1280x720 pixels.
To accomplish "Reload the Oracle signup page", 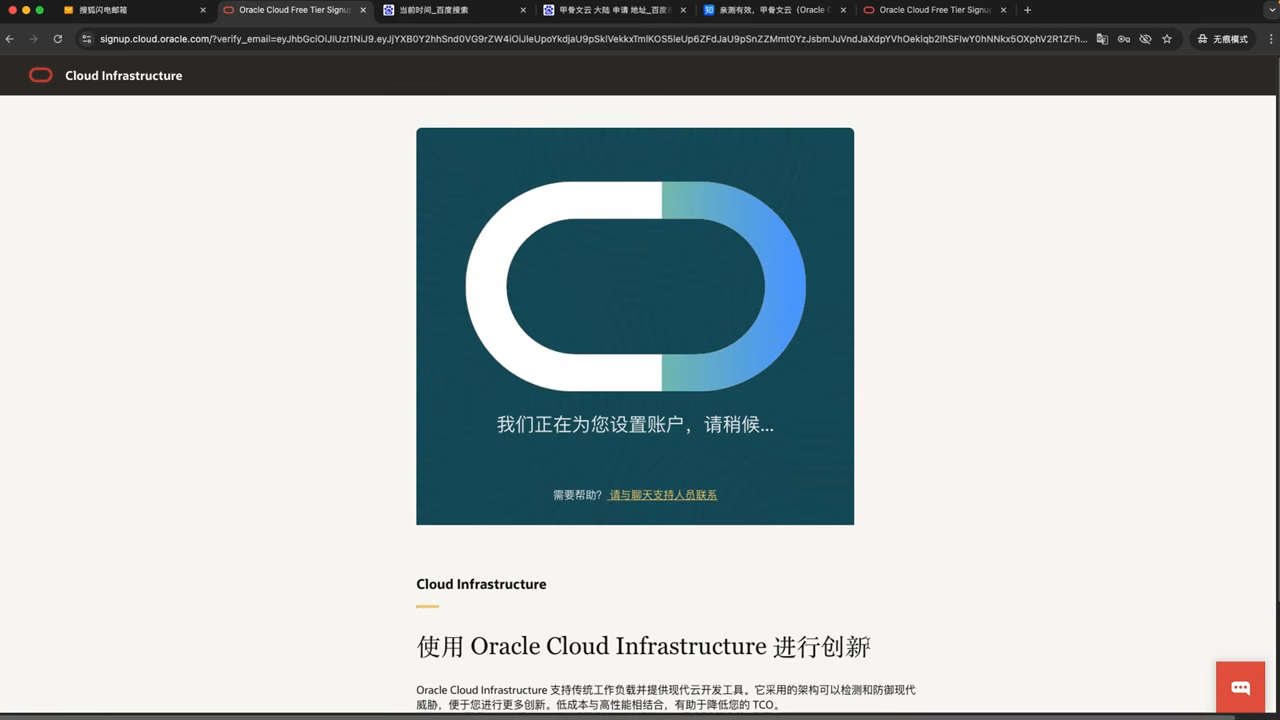I will [x=58, y=39].
